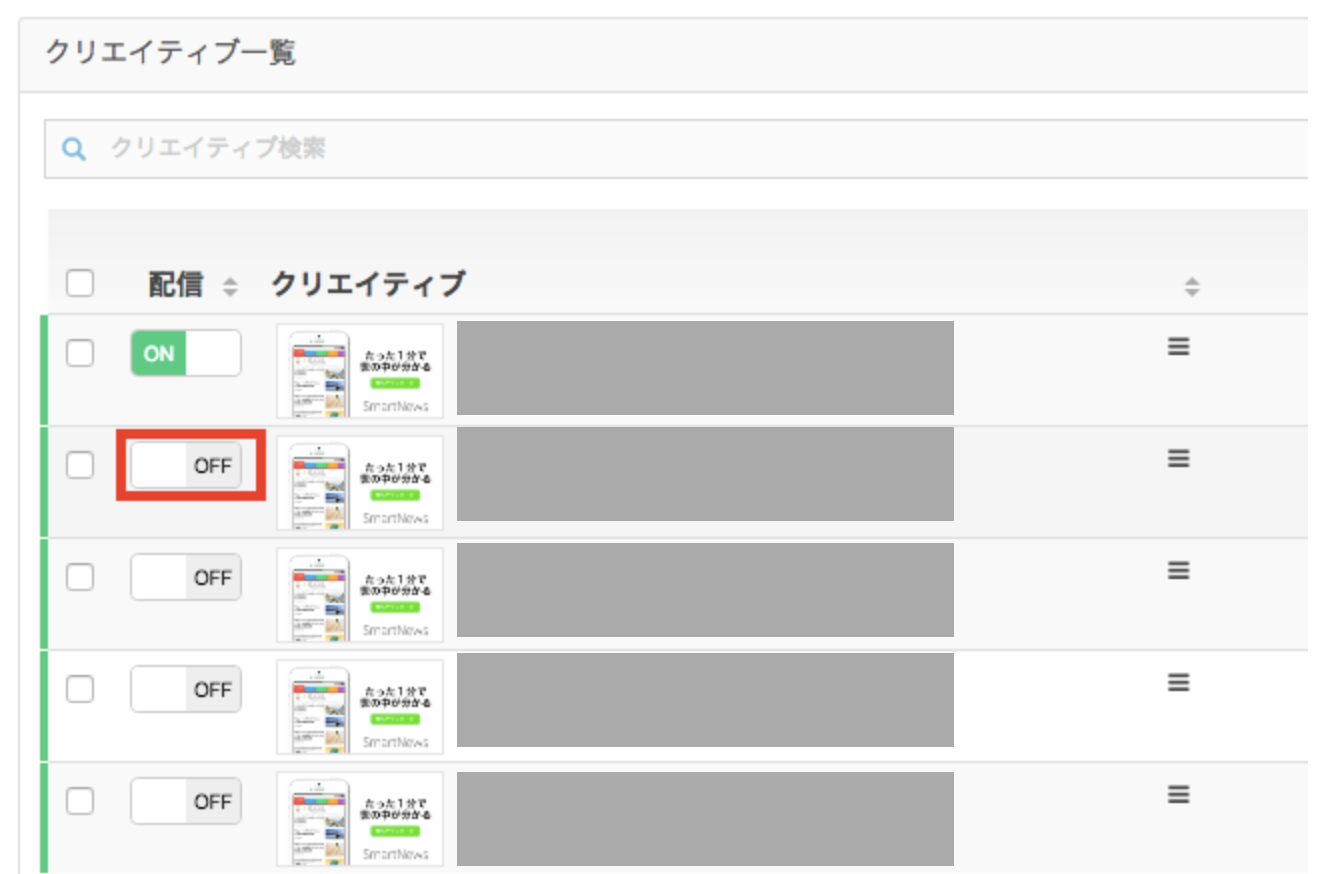Click the magnifier icon in creative search
This screenshot has width=1318, height=874.
[74, 149]
